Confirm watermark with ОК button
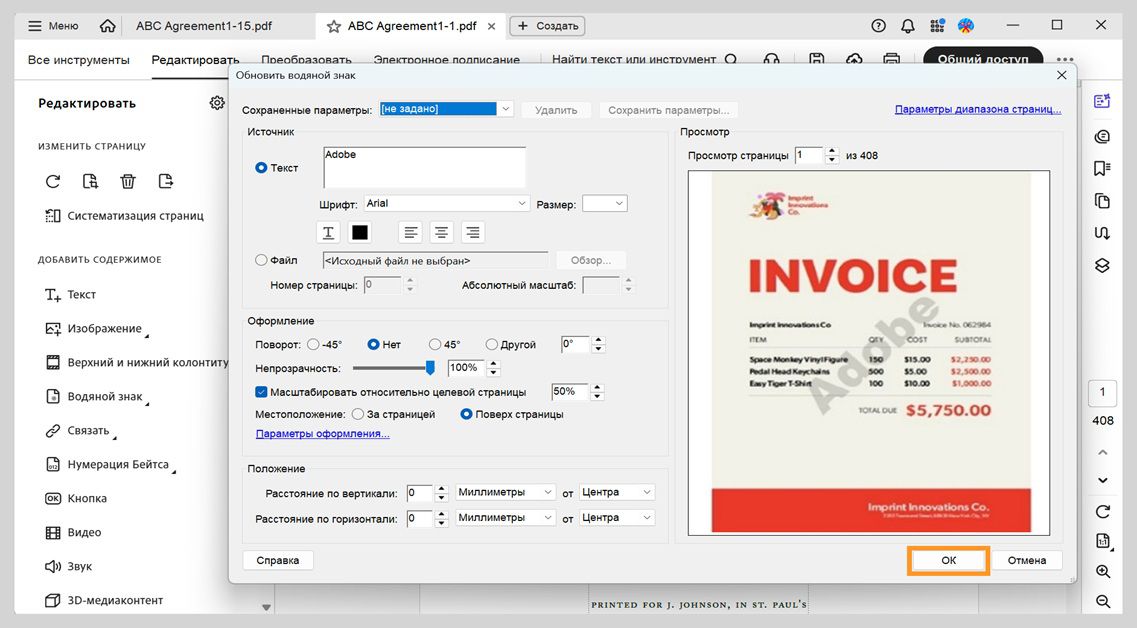Screen dimensions: 1137x628 948,561
